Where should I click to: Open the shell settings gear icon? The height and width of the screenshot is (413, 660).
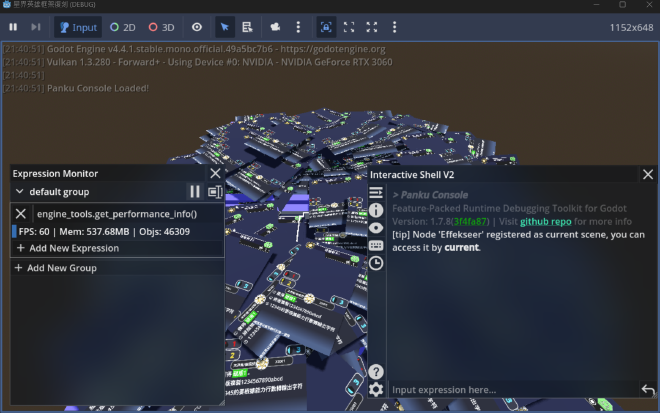pos(376,389)
